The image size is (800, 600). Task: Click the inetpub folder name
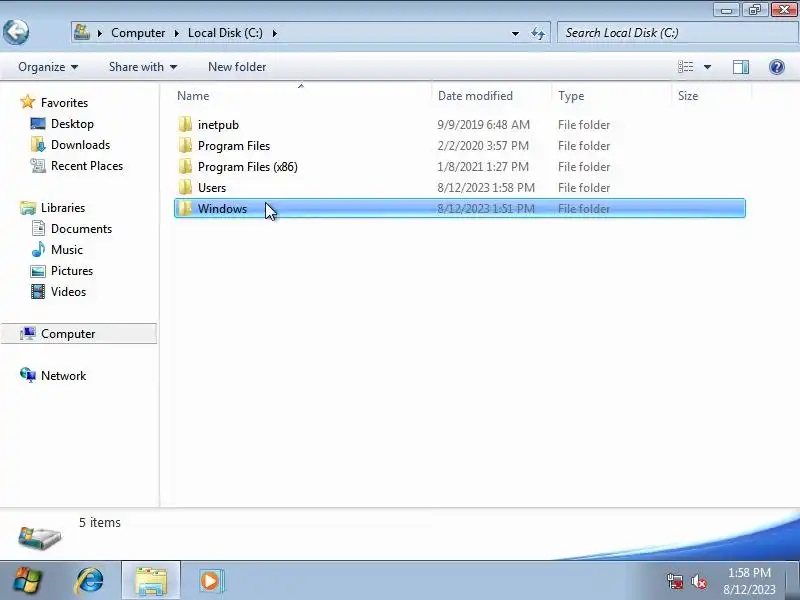[218, 125]
